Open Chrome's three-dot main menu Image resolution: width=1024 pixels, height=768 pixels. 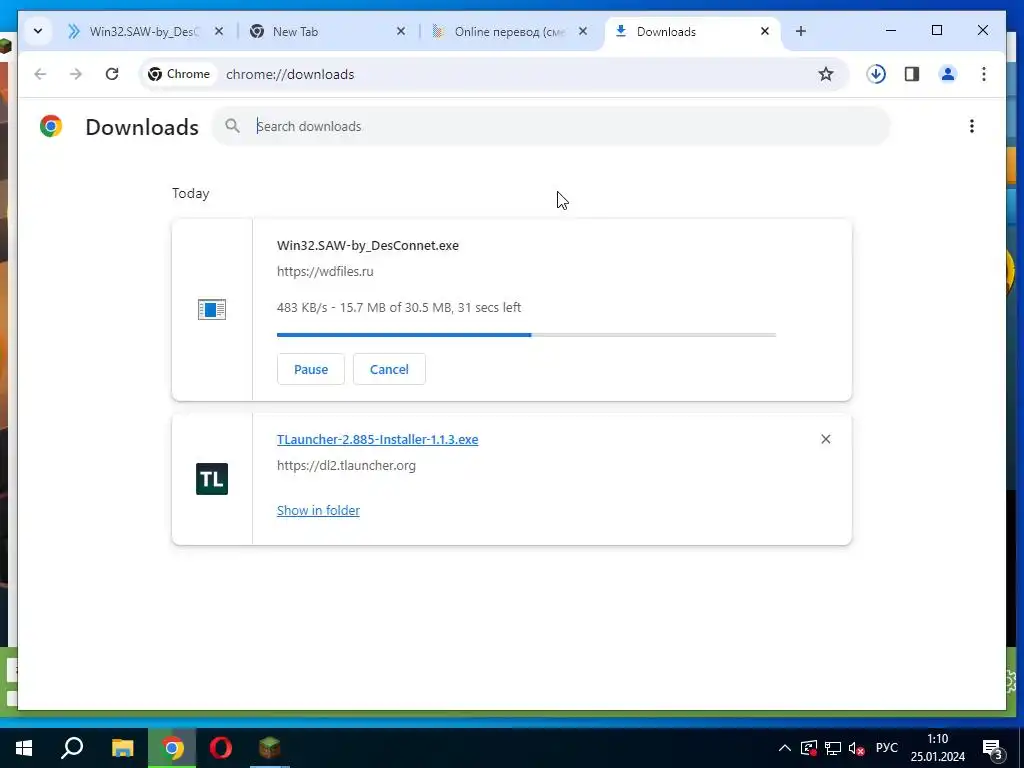[984, 74]
